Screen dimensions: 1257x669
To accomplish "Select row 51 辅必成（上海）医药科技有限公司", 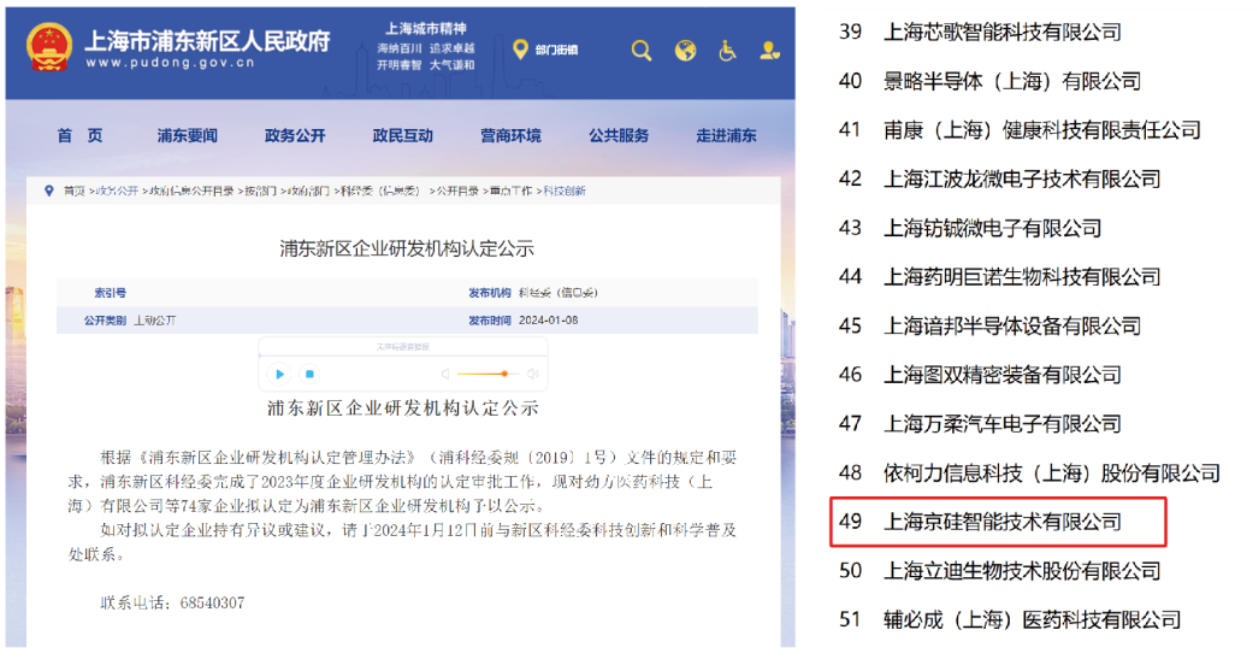I will pos(1009,620).
